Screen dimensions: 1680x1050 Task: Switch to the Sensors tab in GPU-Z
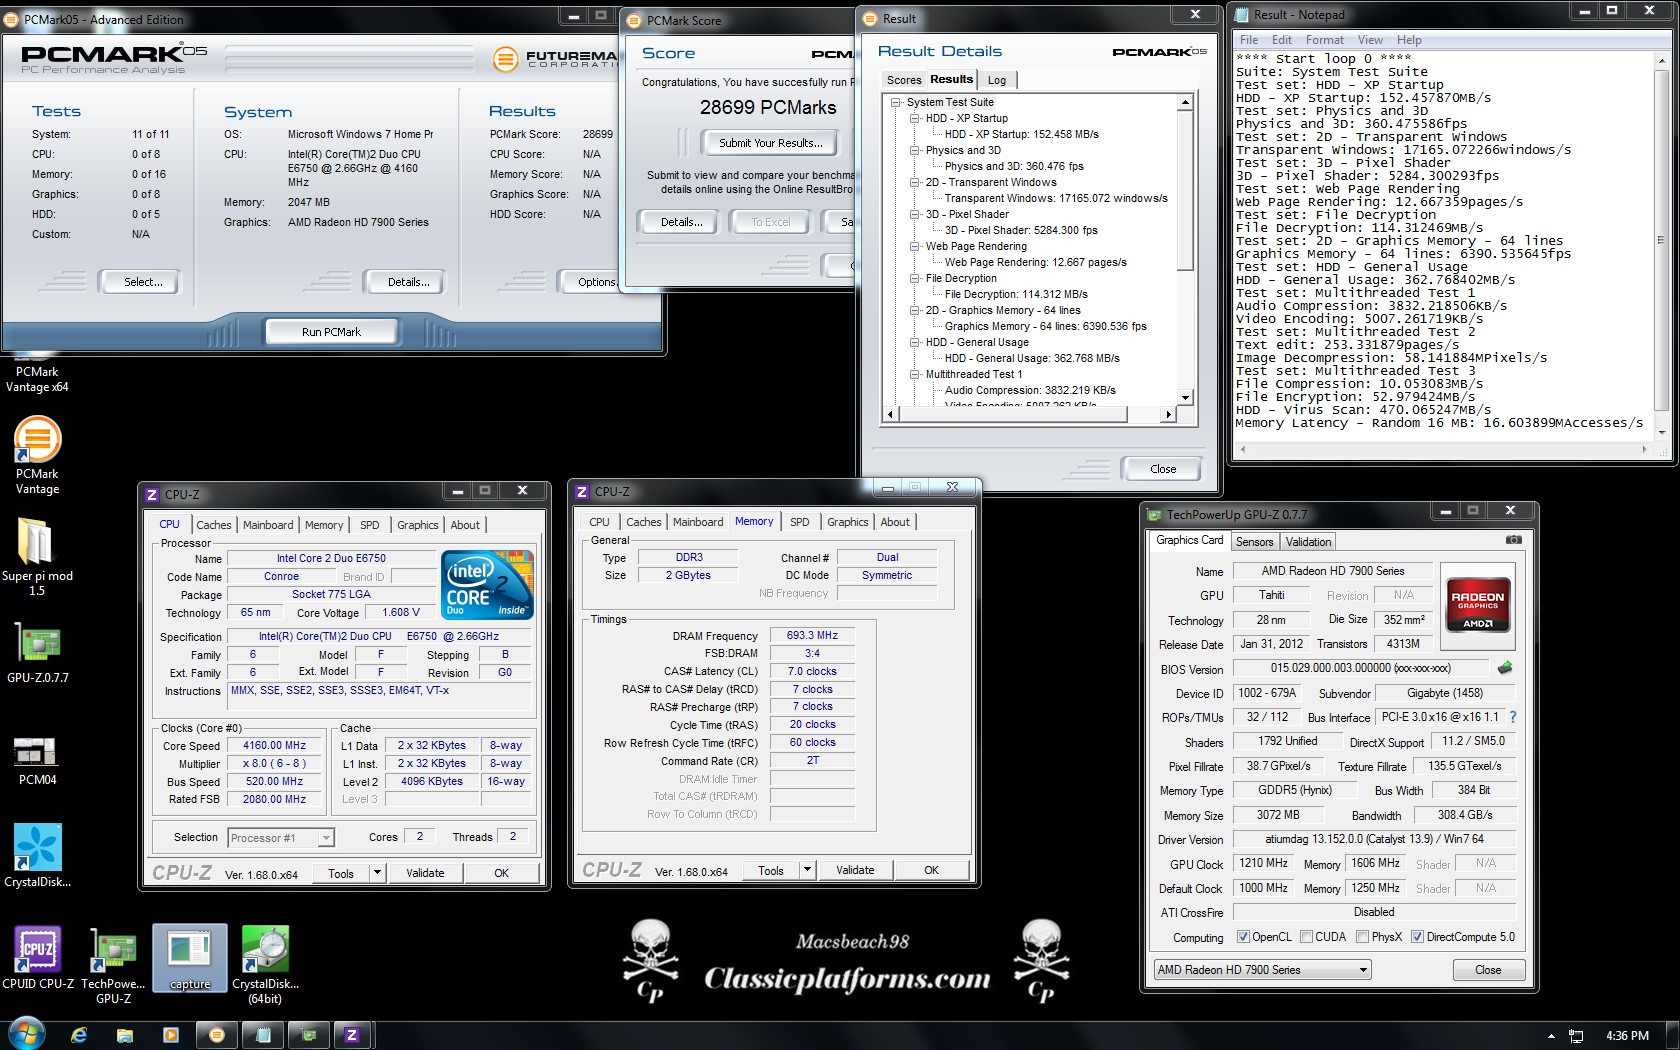1254,542
